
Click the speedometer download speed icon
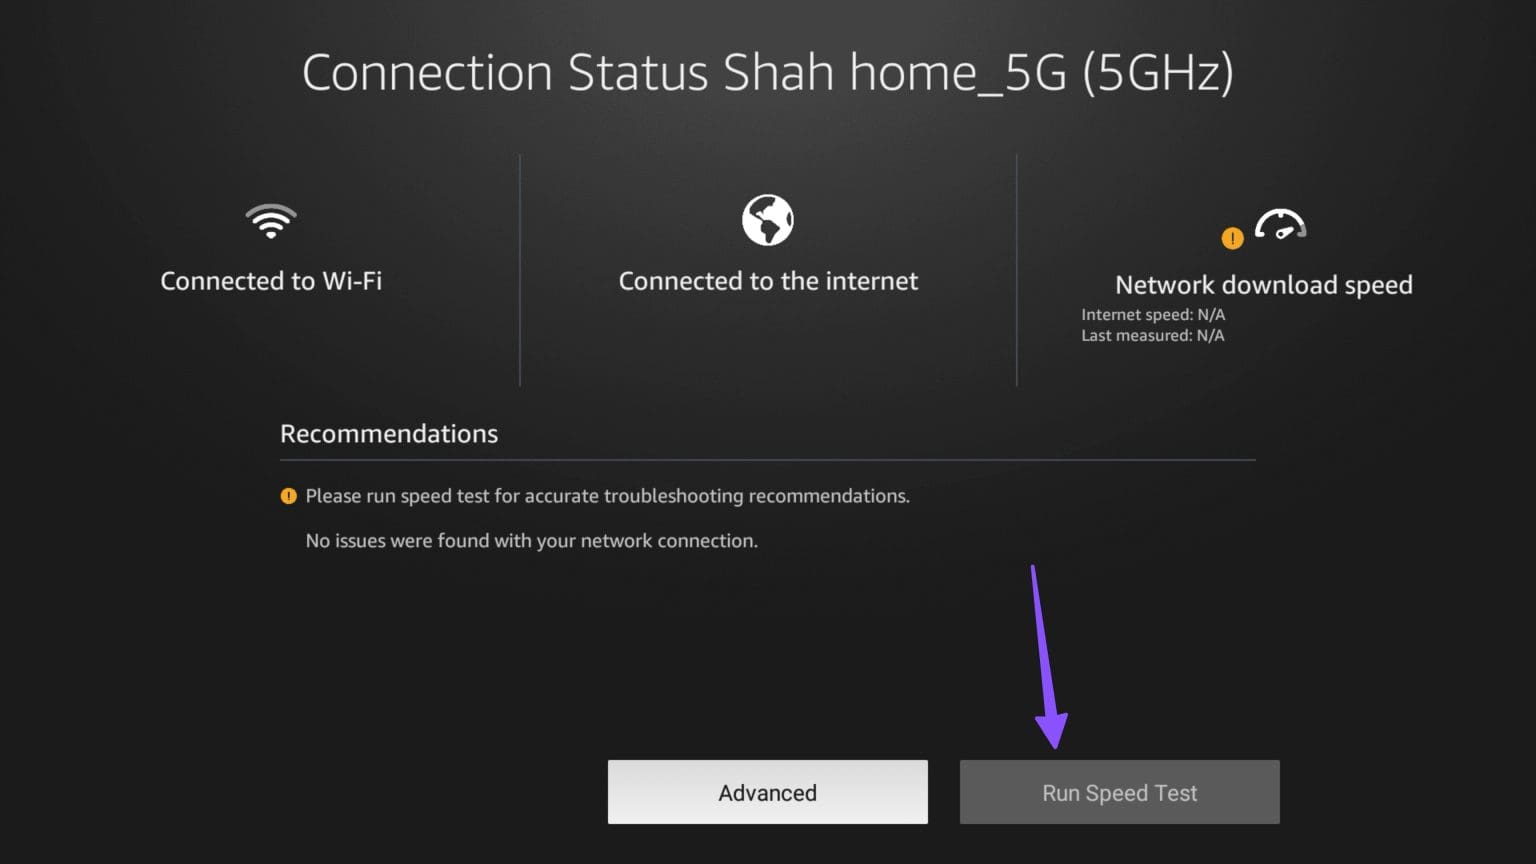pos(1280,224)
